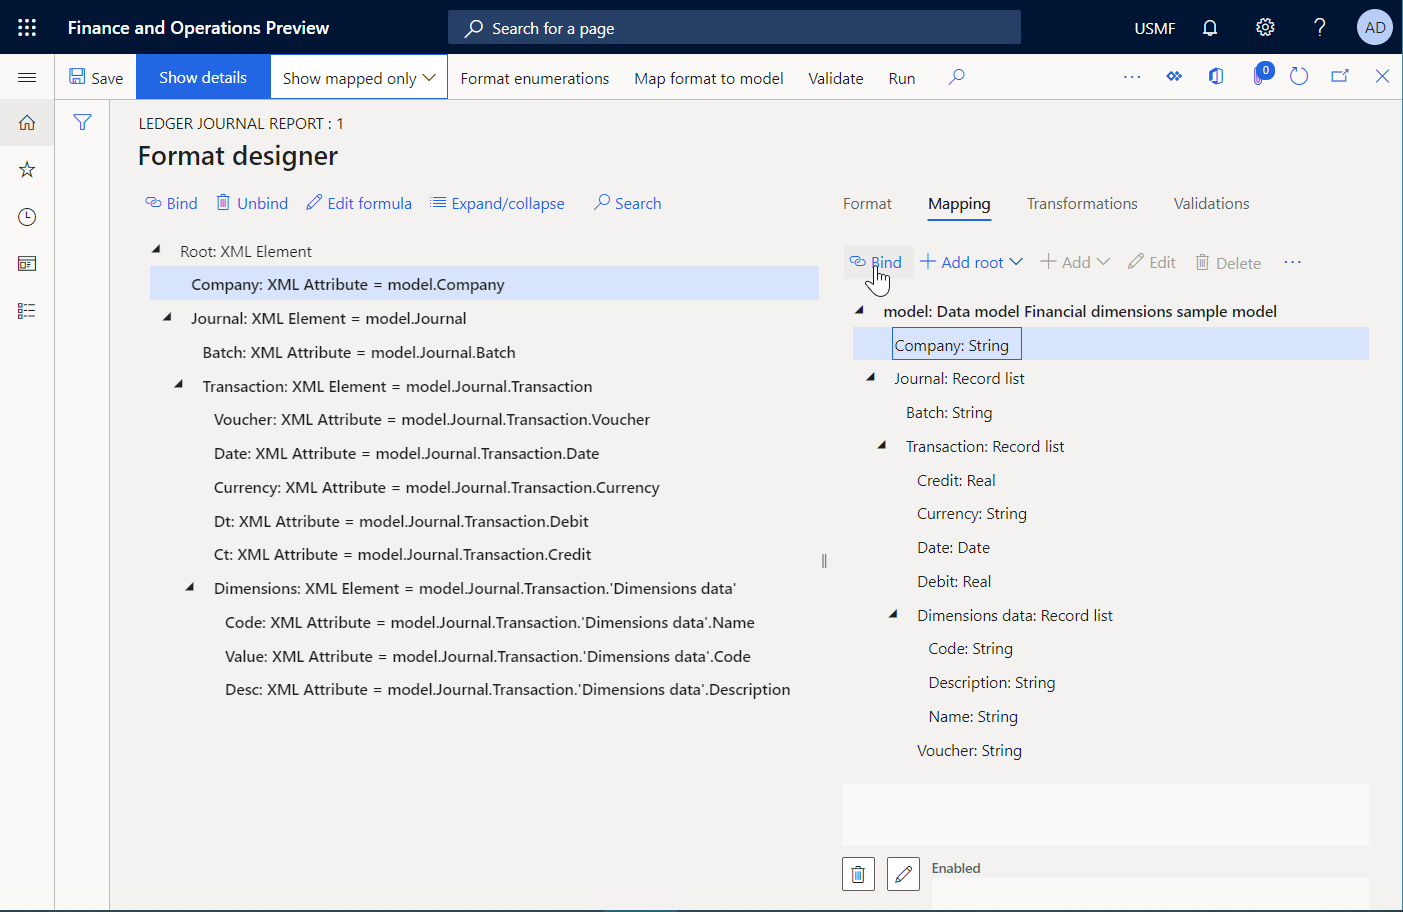The image size is (1403, 912).
Task: Collapse Root: XML Element node
Action: (156, 250)
